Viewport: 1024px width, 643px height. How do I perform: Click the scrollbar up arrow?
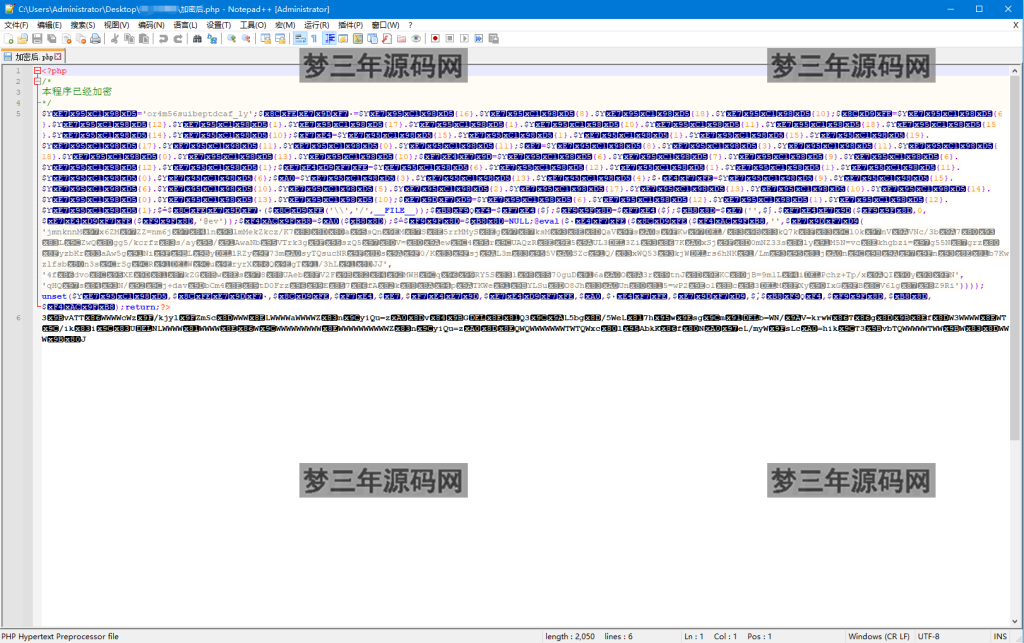click(1014, 71)
